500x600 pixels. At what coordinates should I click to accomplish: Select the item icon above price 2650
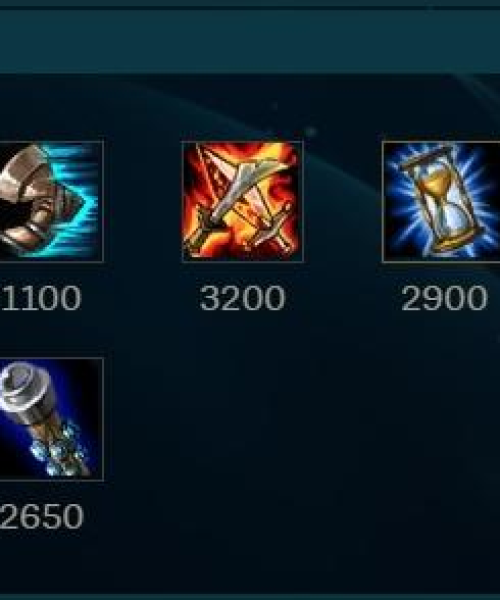(x=52, y=419)
